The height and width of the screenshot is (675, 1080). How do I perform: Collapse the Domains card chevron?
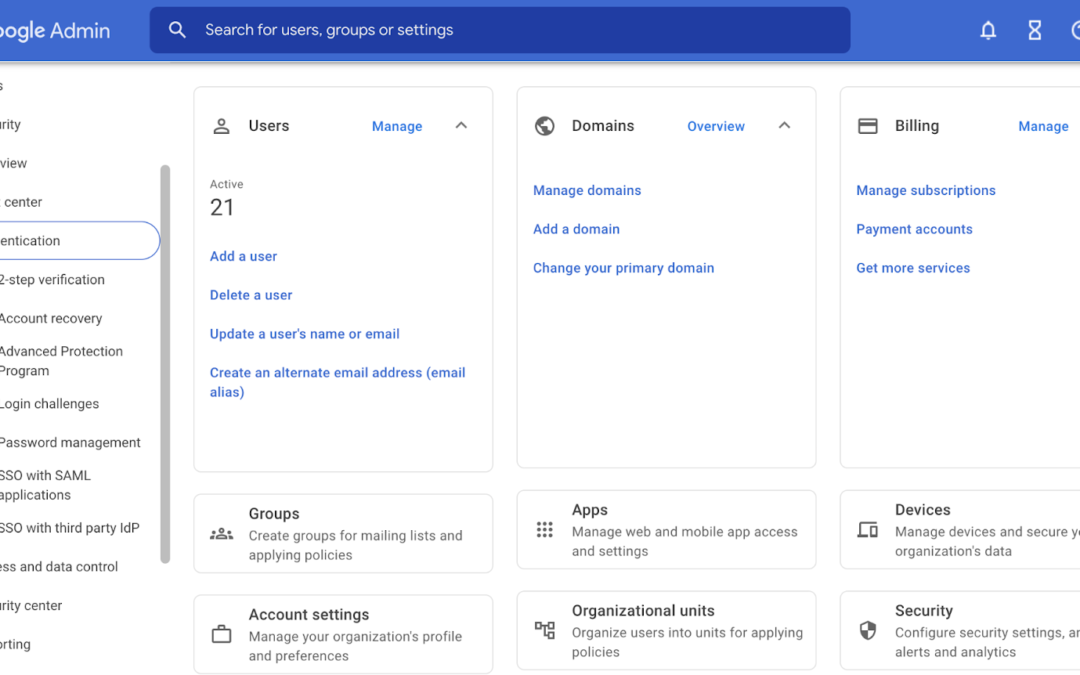(784, 125)
